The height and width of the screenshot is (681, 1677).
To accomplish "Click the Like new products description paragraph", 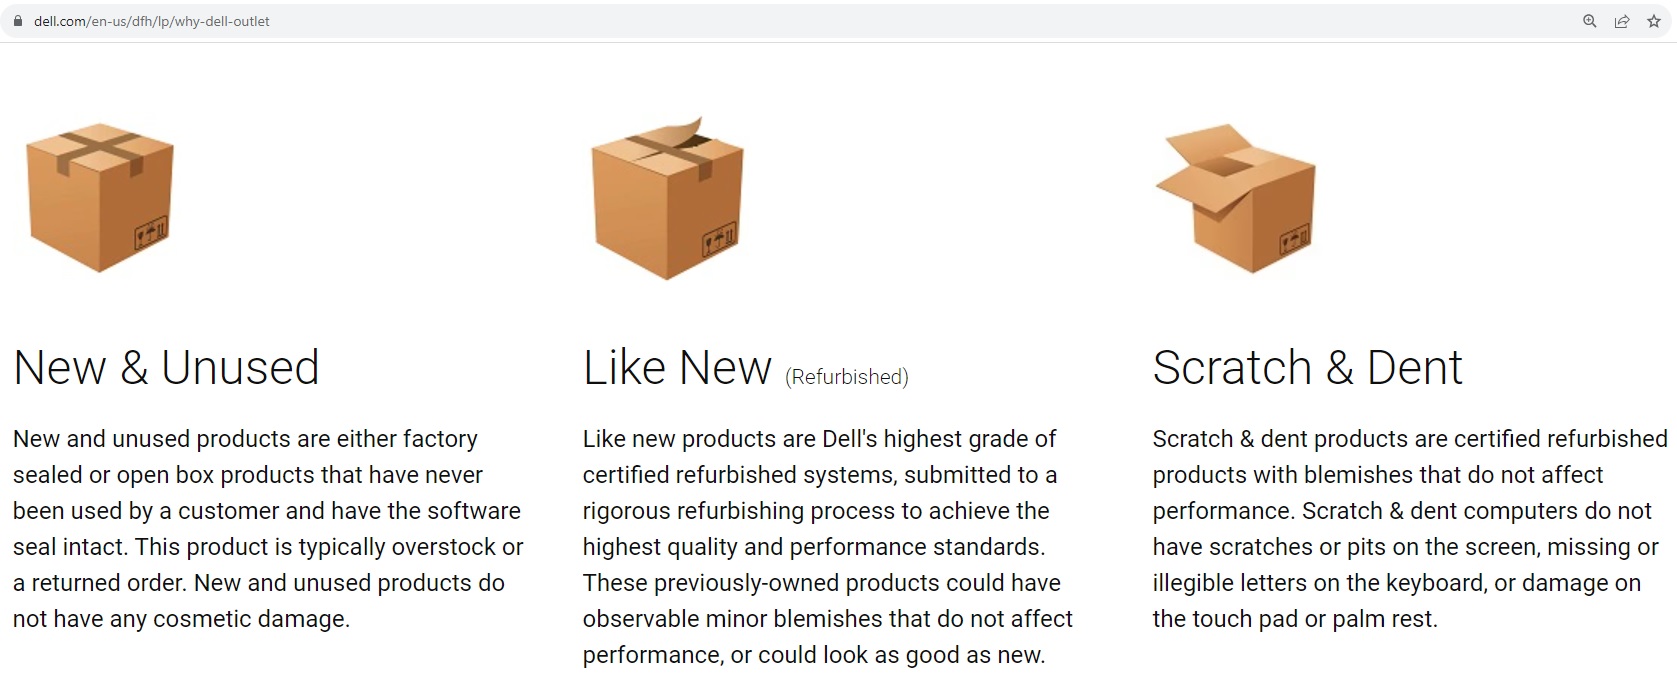I will pos(827,546).
